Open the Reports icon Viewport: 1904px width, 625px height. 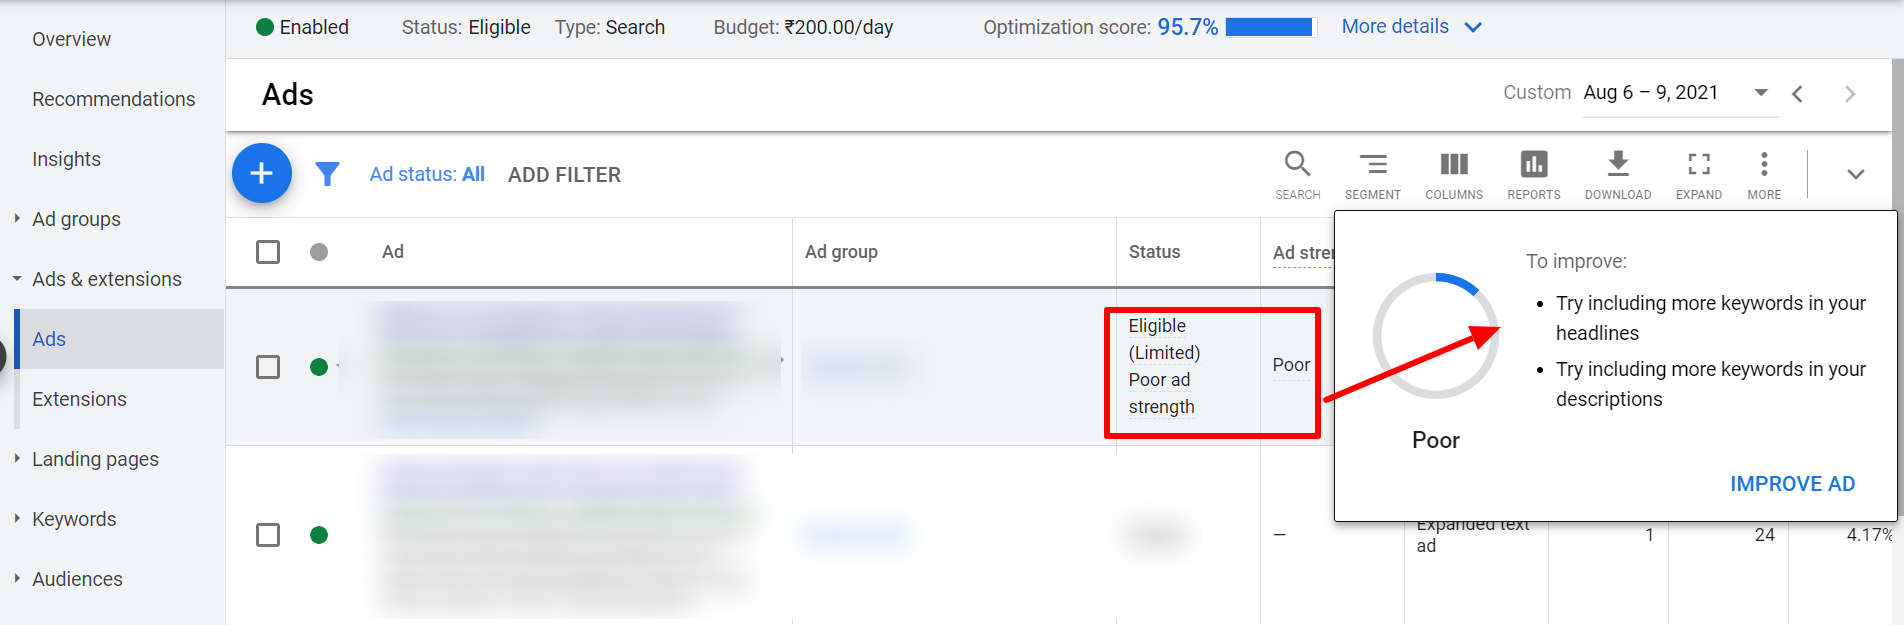pos(1534,175)
